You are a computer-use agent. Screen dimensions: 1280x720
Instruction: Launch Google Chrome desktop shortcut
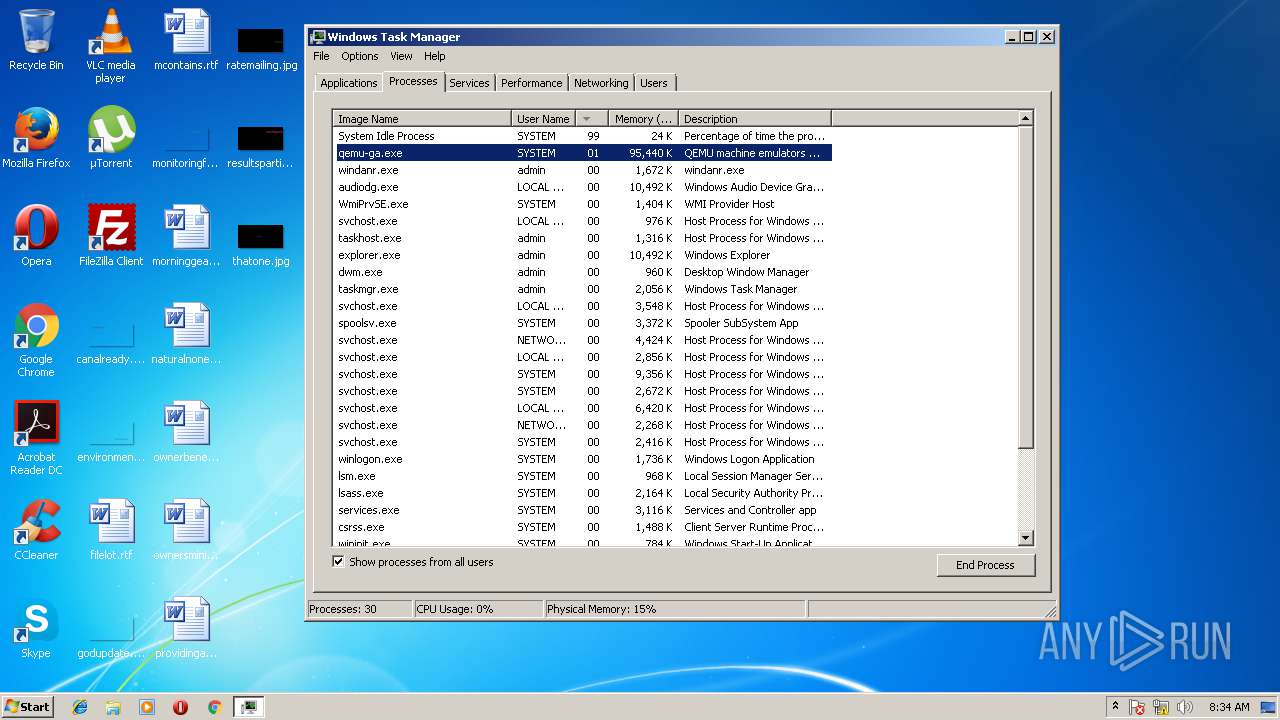(x=36, y=340)
